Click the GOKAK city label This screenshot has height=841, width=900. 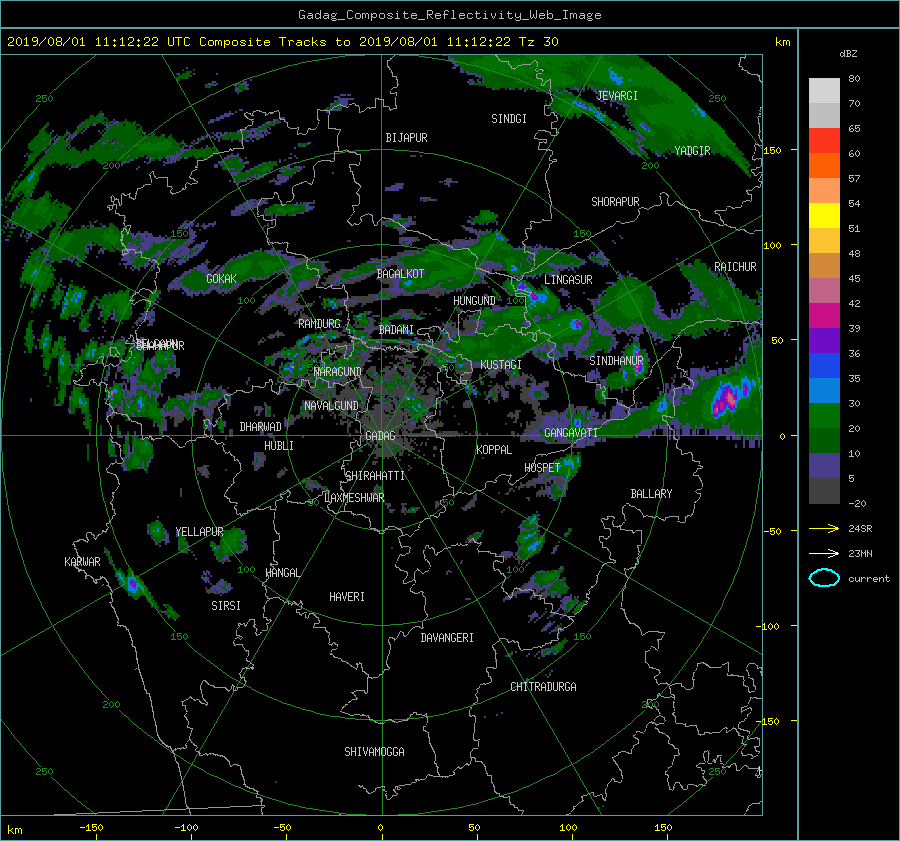pos(221,279)
